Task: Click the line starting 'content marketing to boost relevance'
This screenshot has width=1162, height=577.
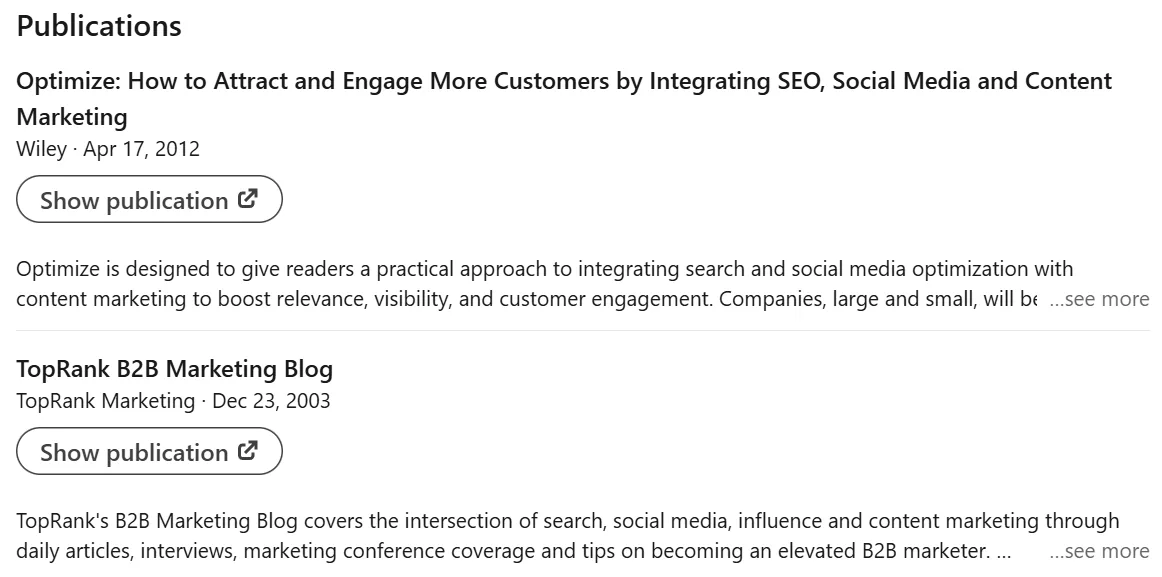Action: point(526,299)
